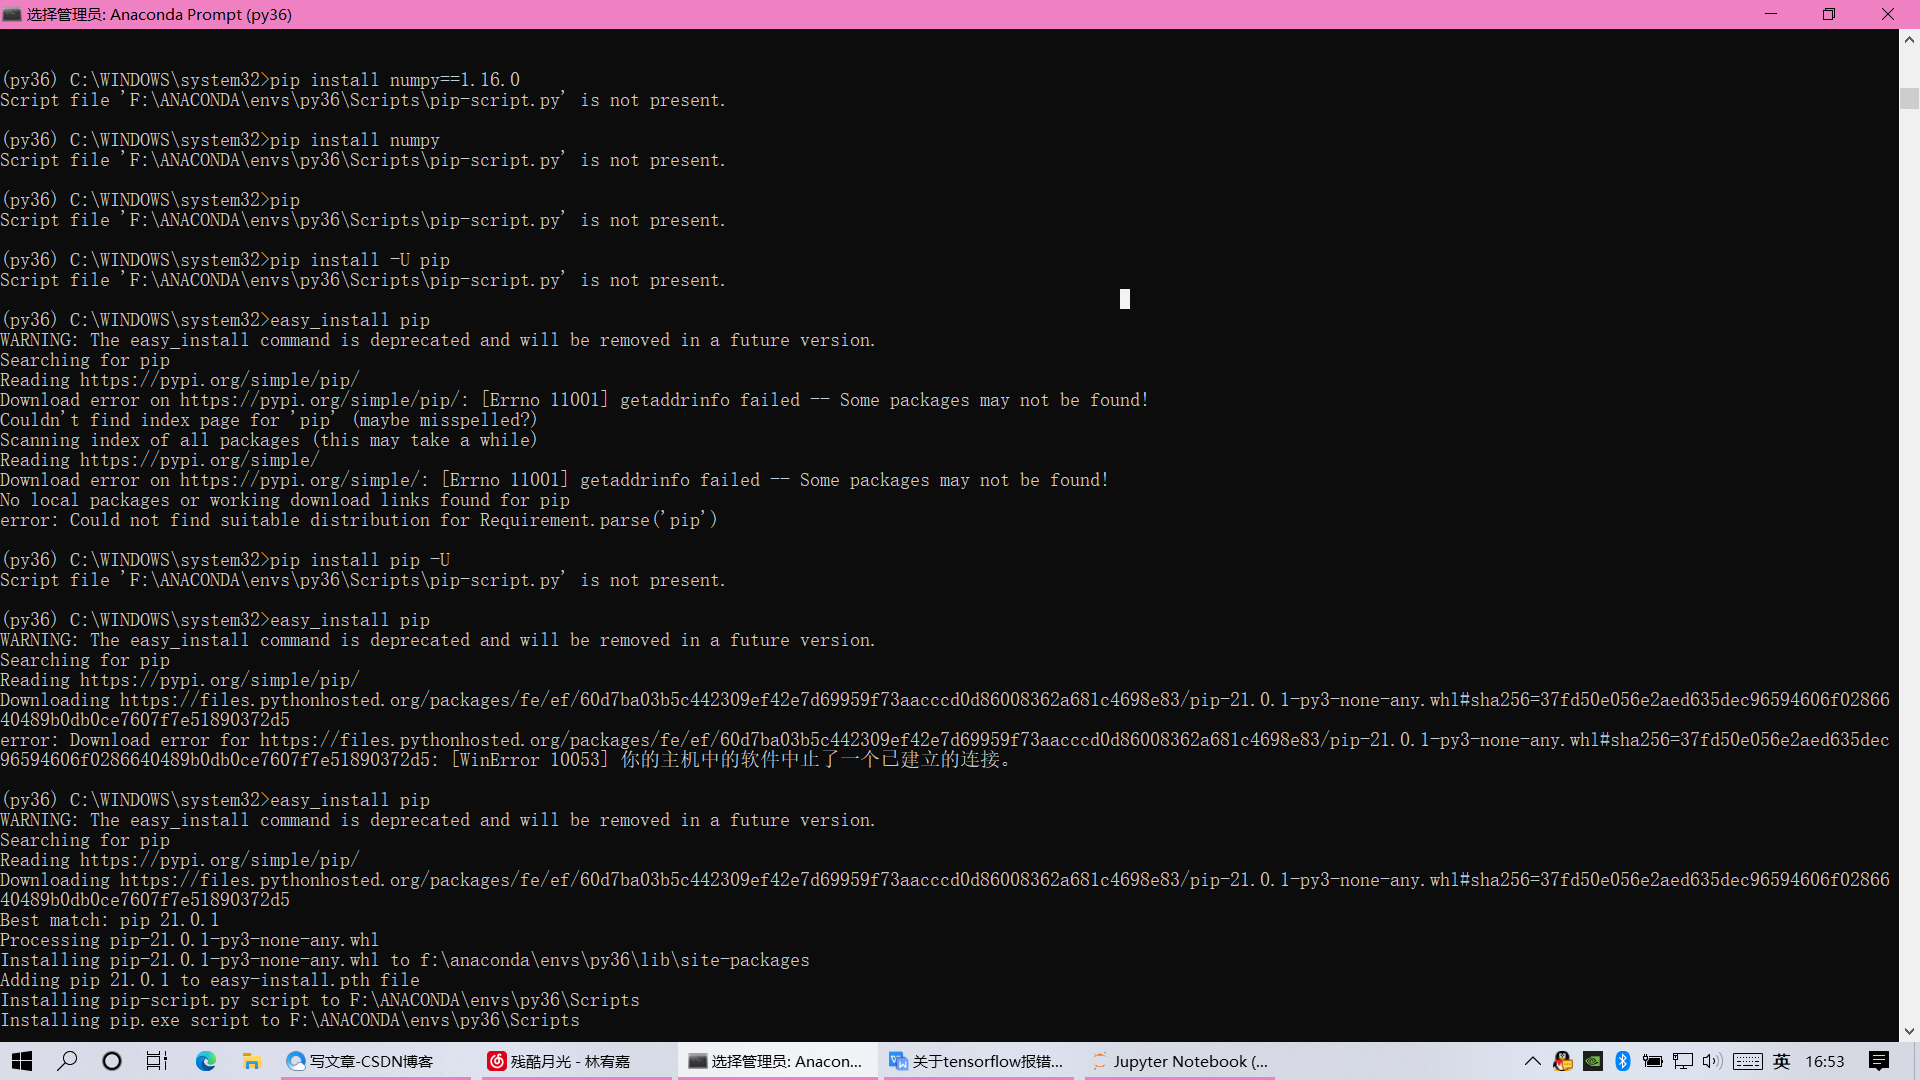Screen dimensions: 1920x1080
Task: Open Windows Search
Action: click(67, 1061)
